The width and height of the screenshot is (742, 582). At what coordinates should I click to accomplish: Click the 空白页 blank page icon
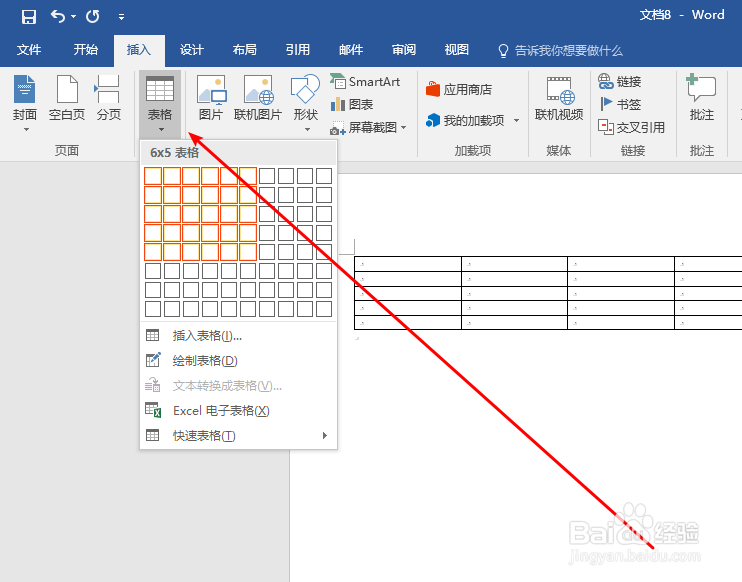click(x=67, y=89)
